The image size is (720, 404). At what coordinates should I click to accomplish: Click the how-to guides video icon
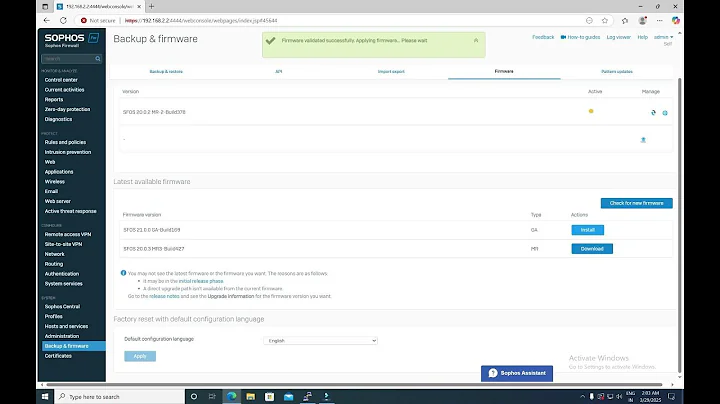point(563,37)
